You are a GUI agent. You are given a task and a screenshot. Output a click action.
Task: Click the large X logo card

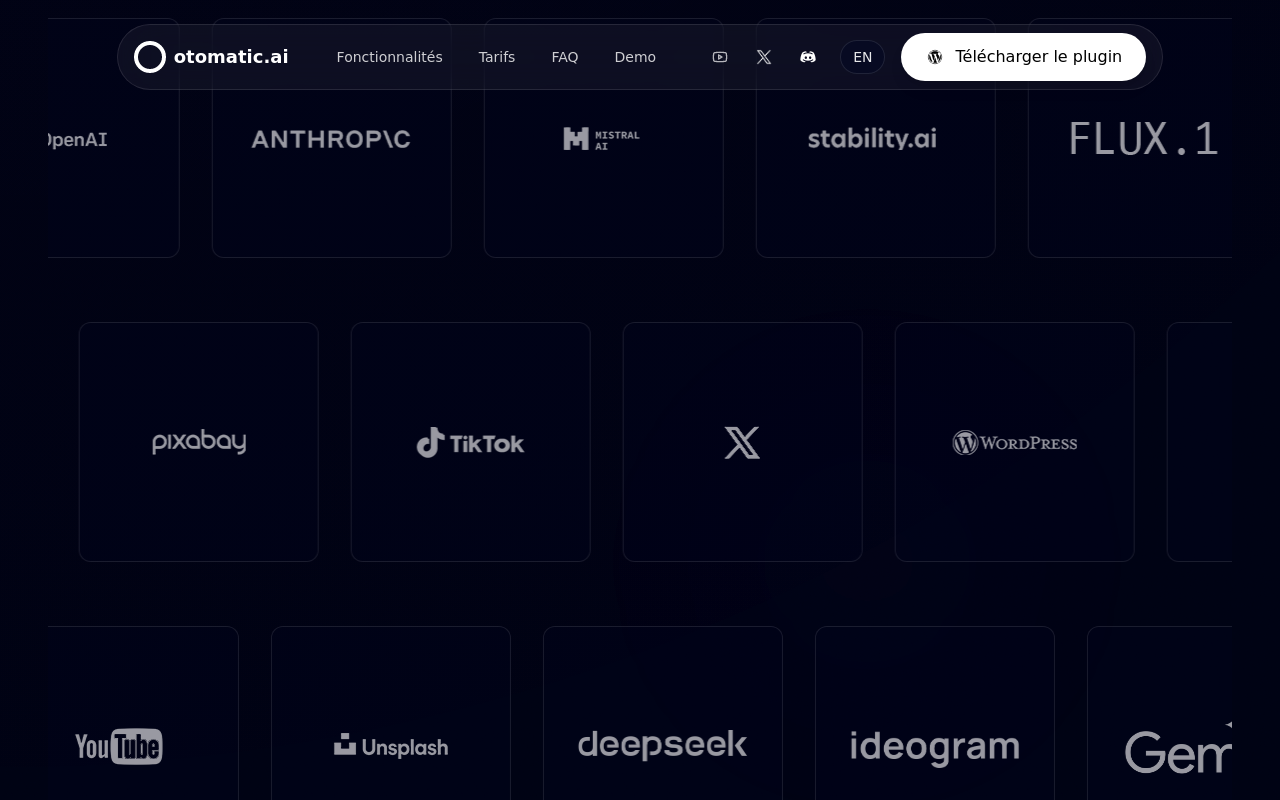coord(743,442)
